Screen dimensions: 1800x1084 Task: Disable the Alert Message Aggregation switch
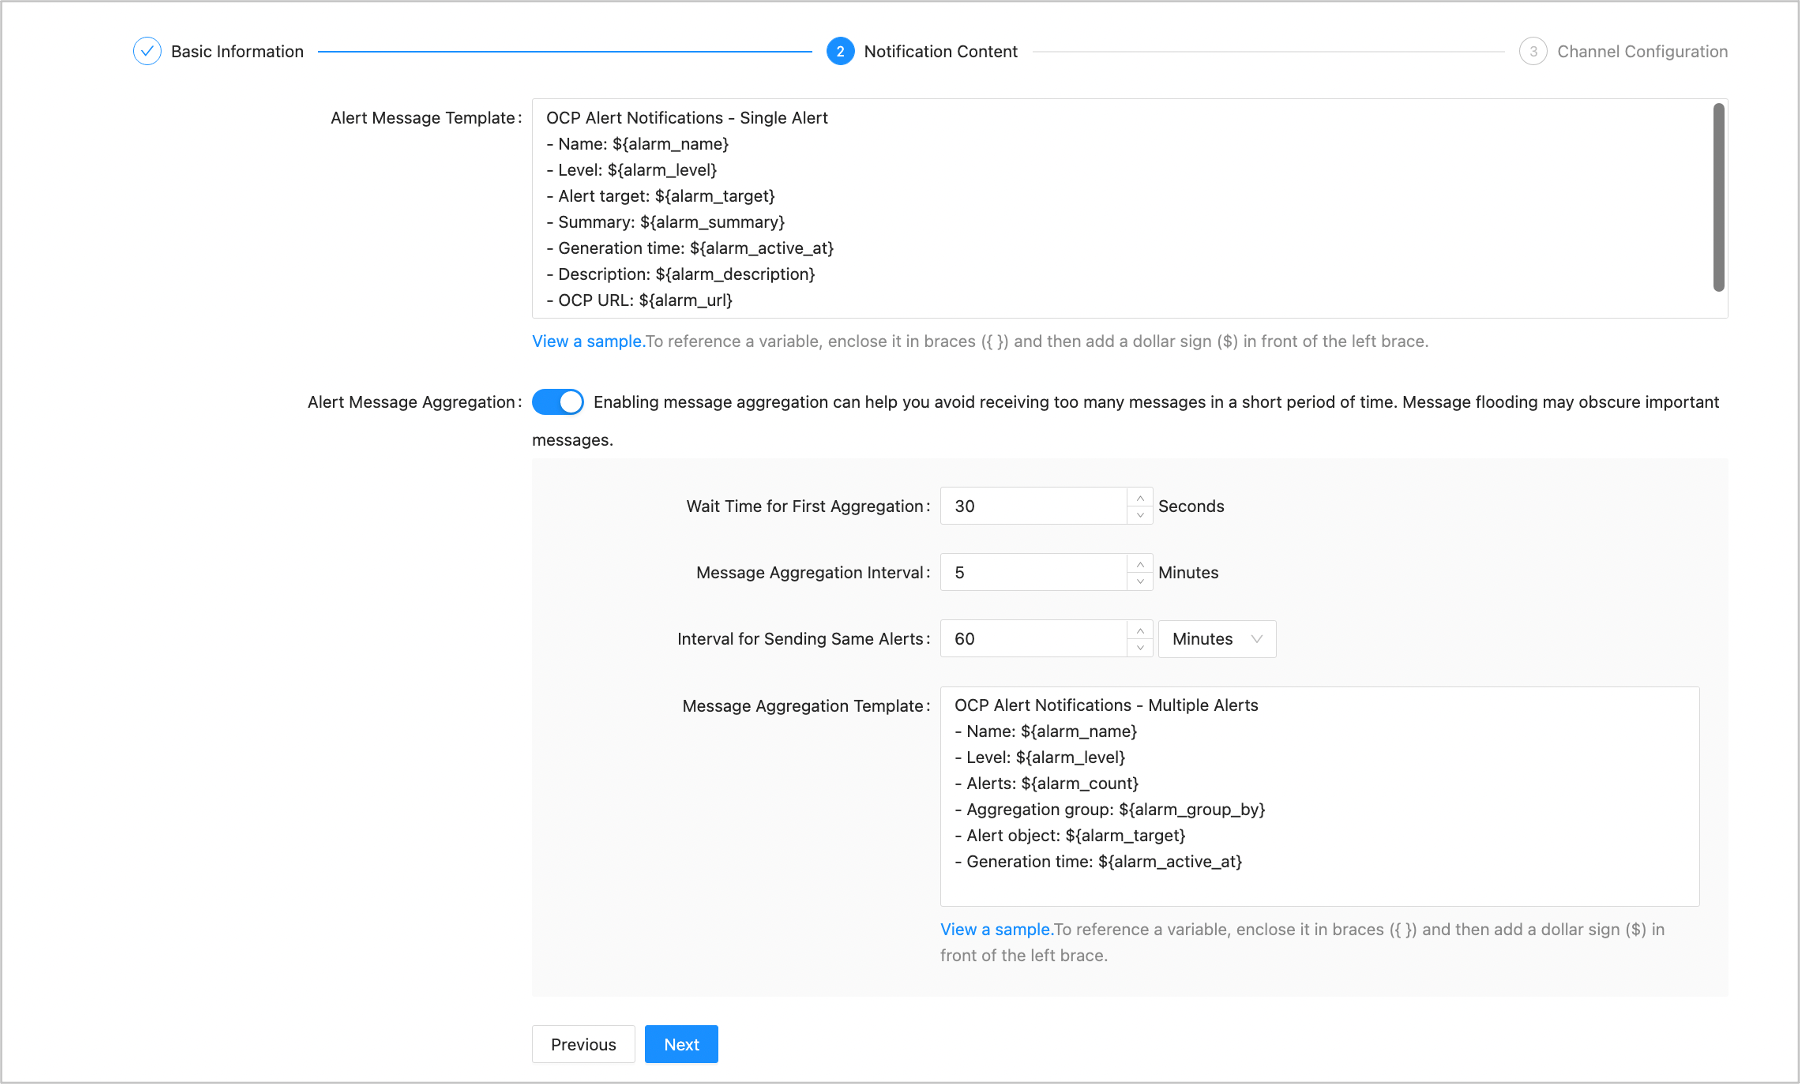pos(558,402)
